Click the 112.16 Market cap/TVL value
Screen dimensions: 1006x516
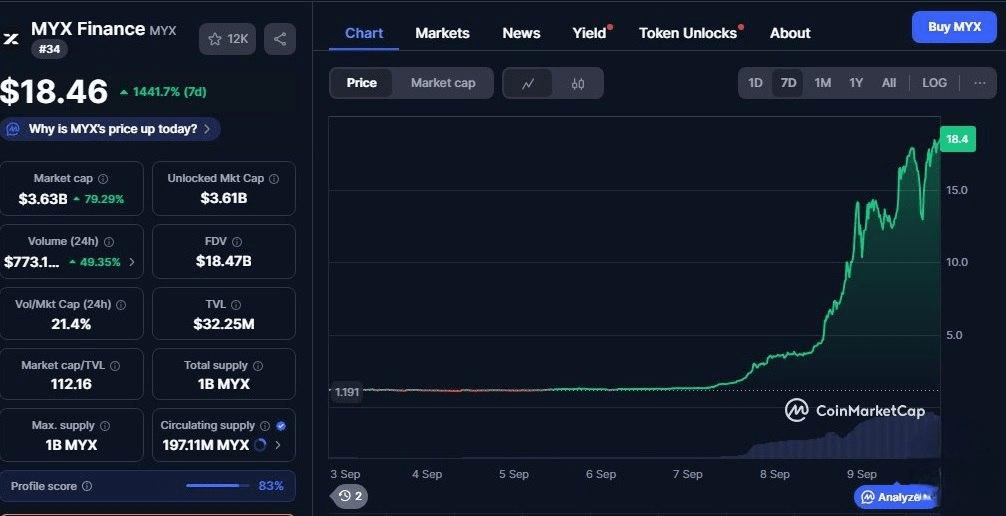71,384
